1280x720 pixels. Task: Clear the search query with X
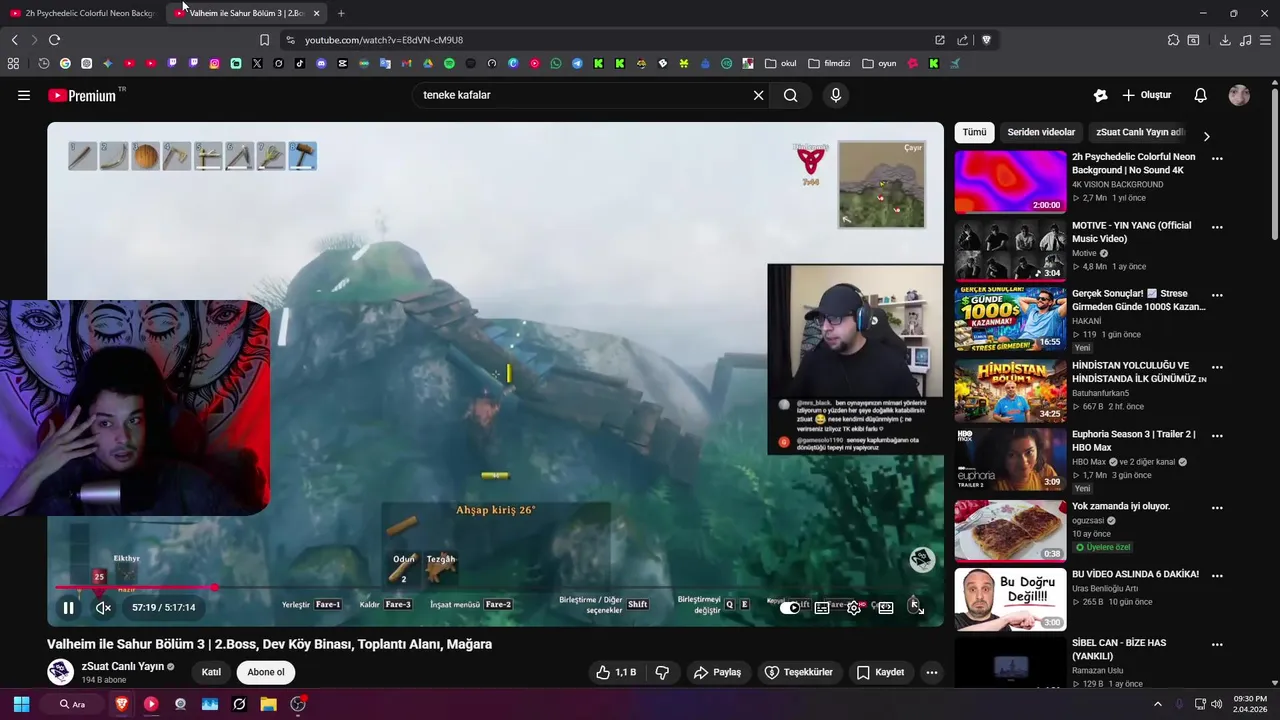point(758,95)
